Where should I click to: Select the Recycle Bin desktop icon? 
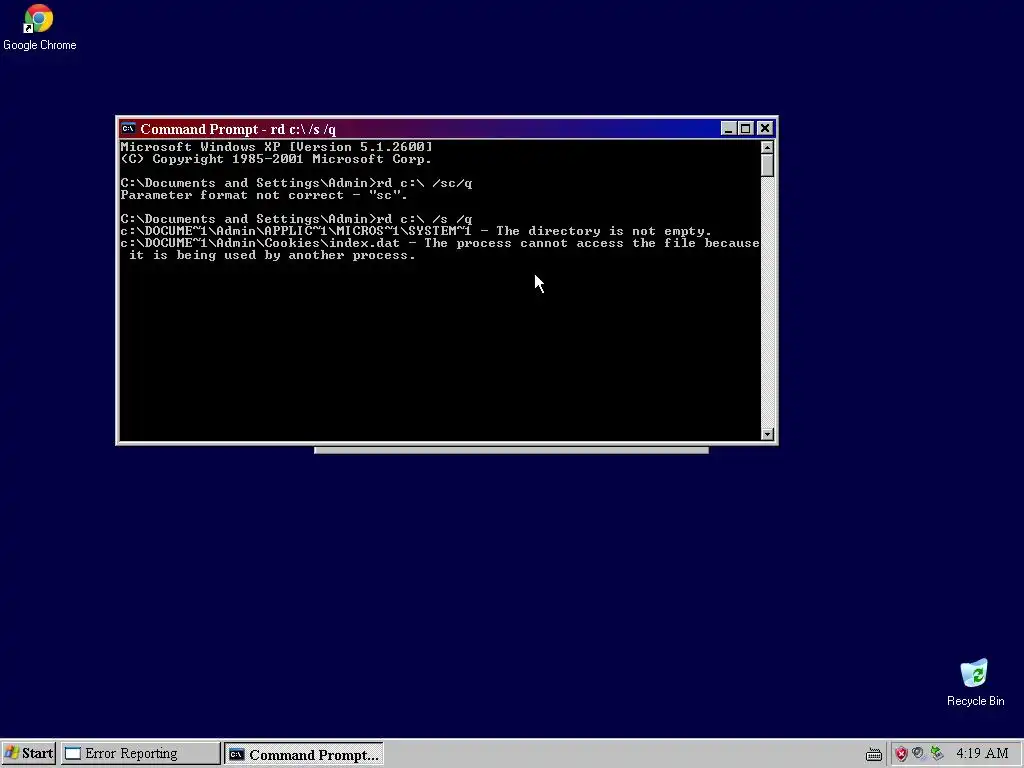[x=975, y=682]
